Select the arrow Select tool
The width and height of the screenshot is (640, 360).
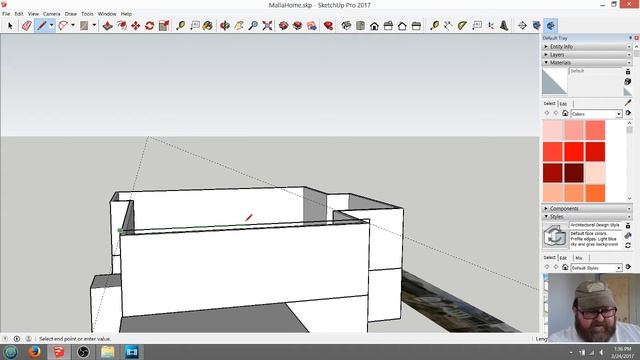point(10,26)
